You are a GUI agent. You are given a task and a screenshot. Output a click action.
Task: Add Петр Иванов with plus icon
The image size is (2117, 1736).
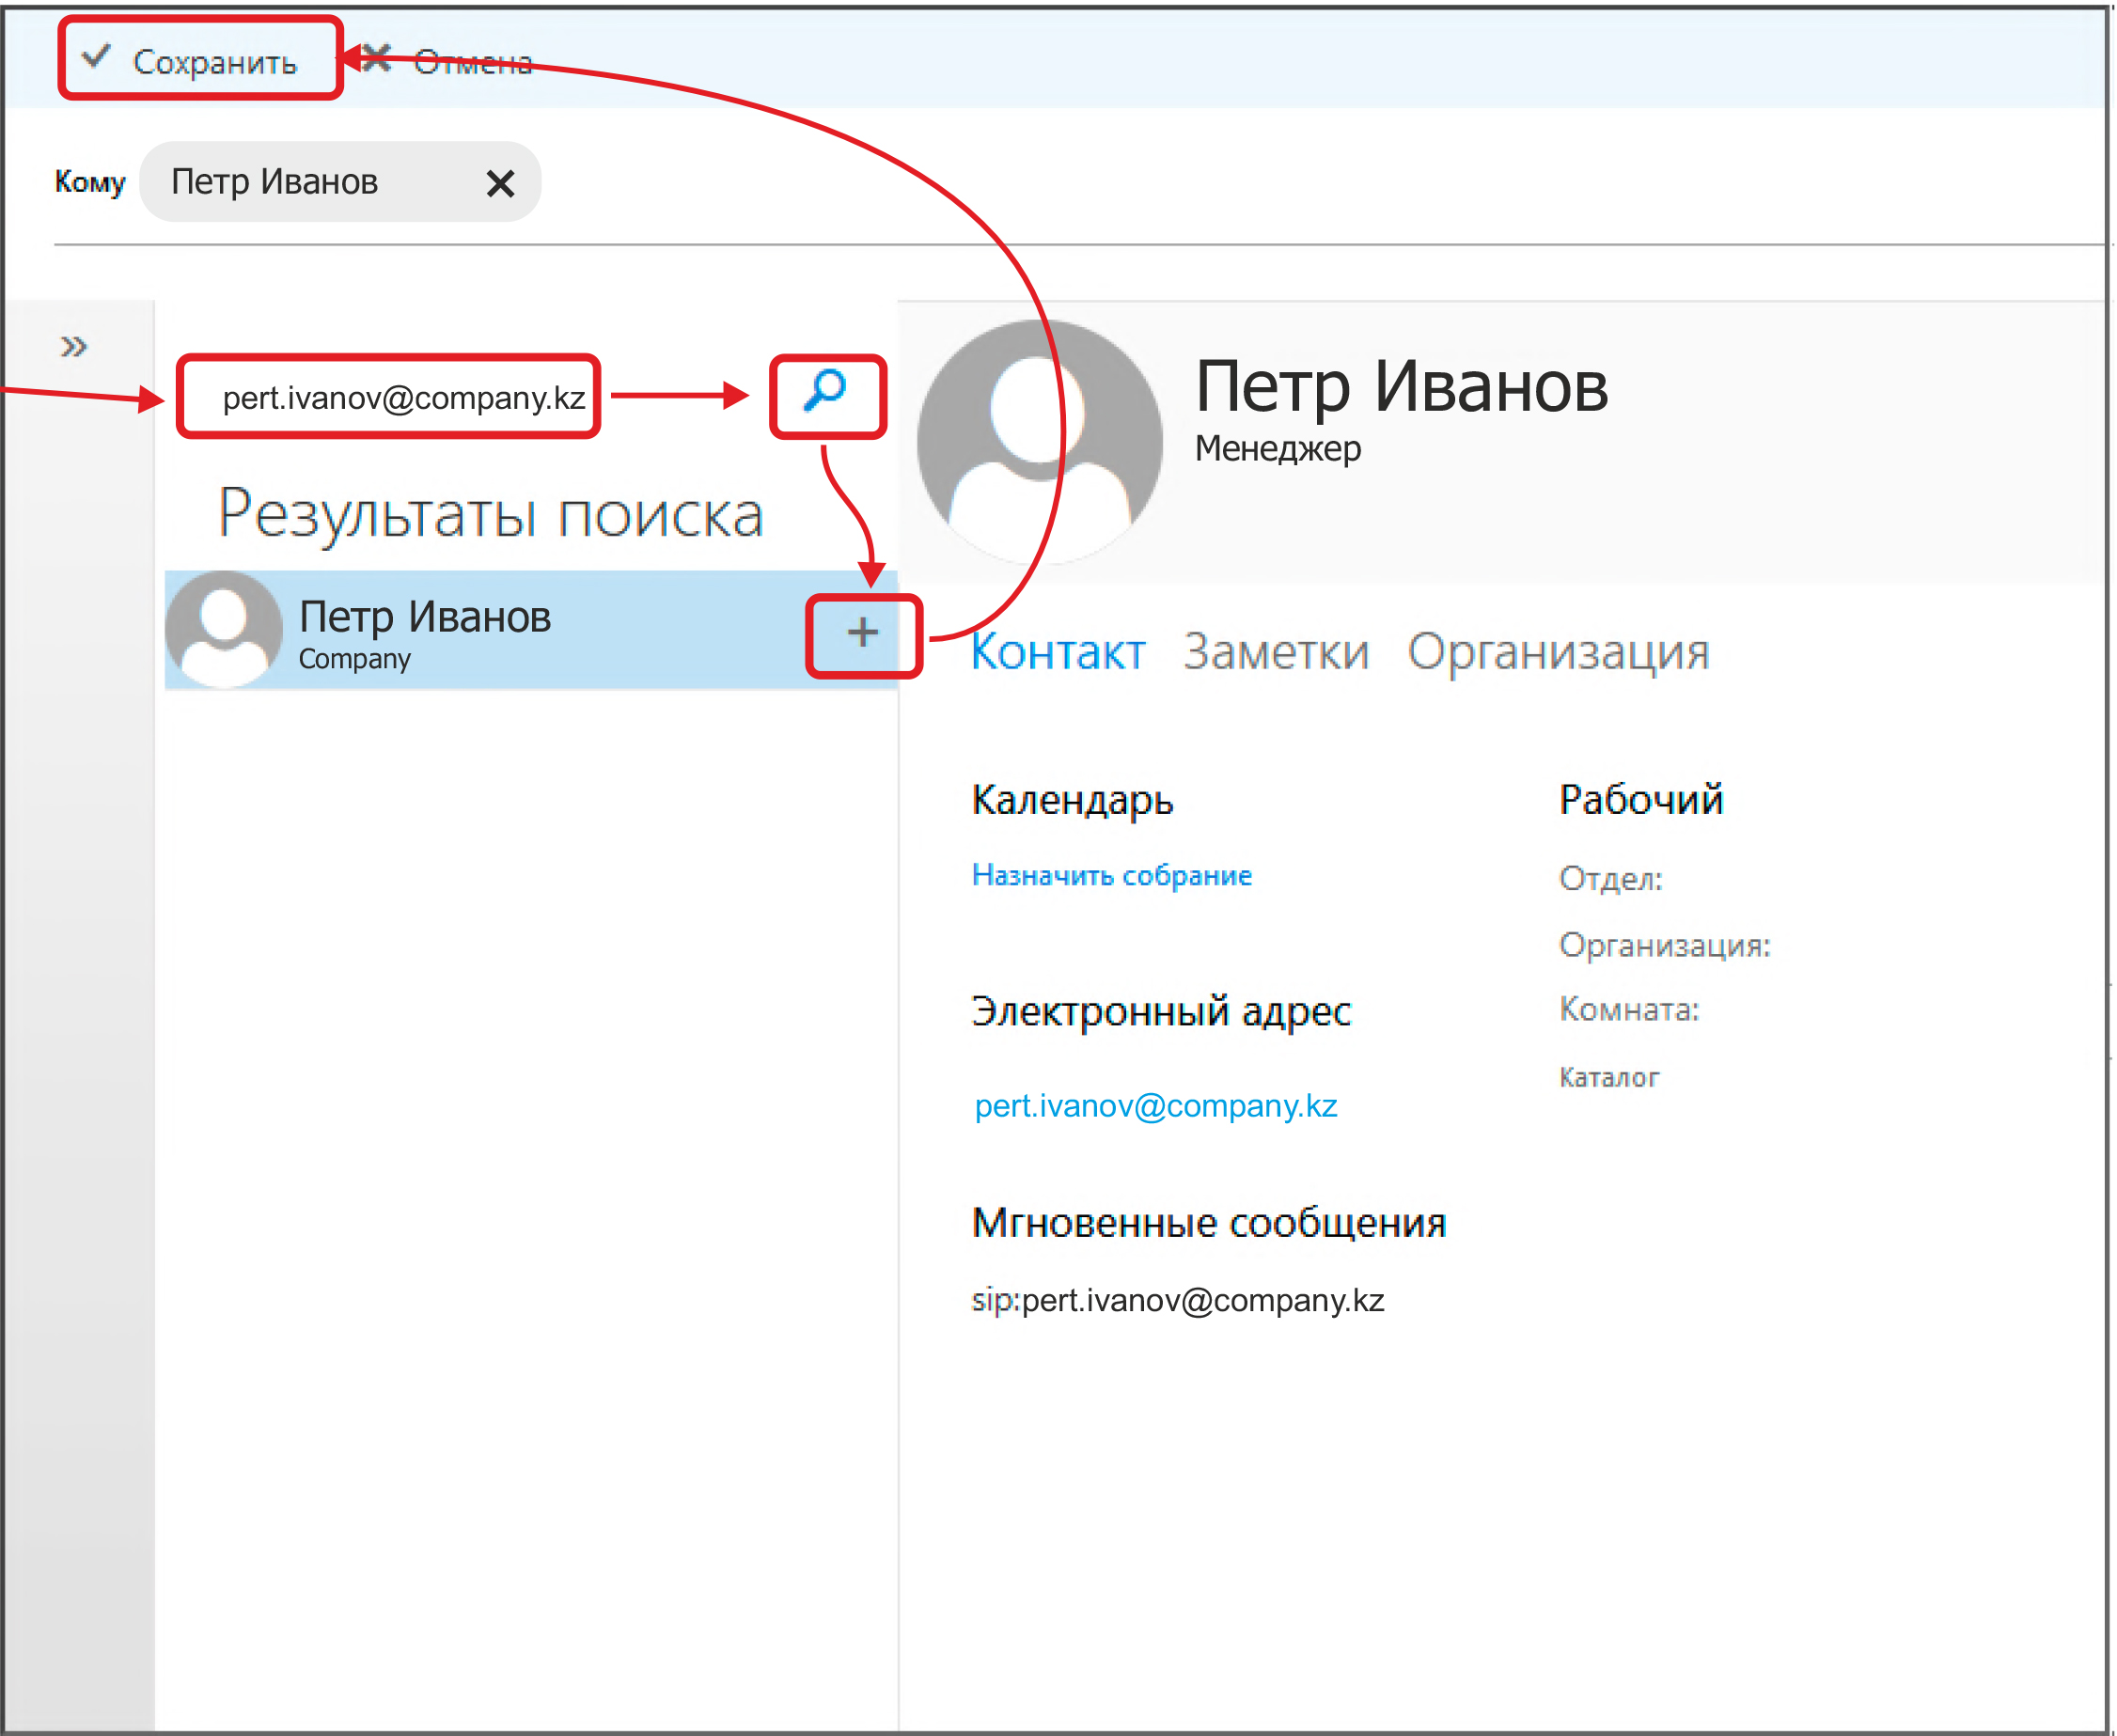[x=862, y=633]
